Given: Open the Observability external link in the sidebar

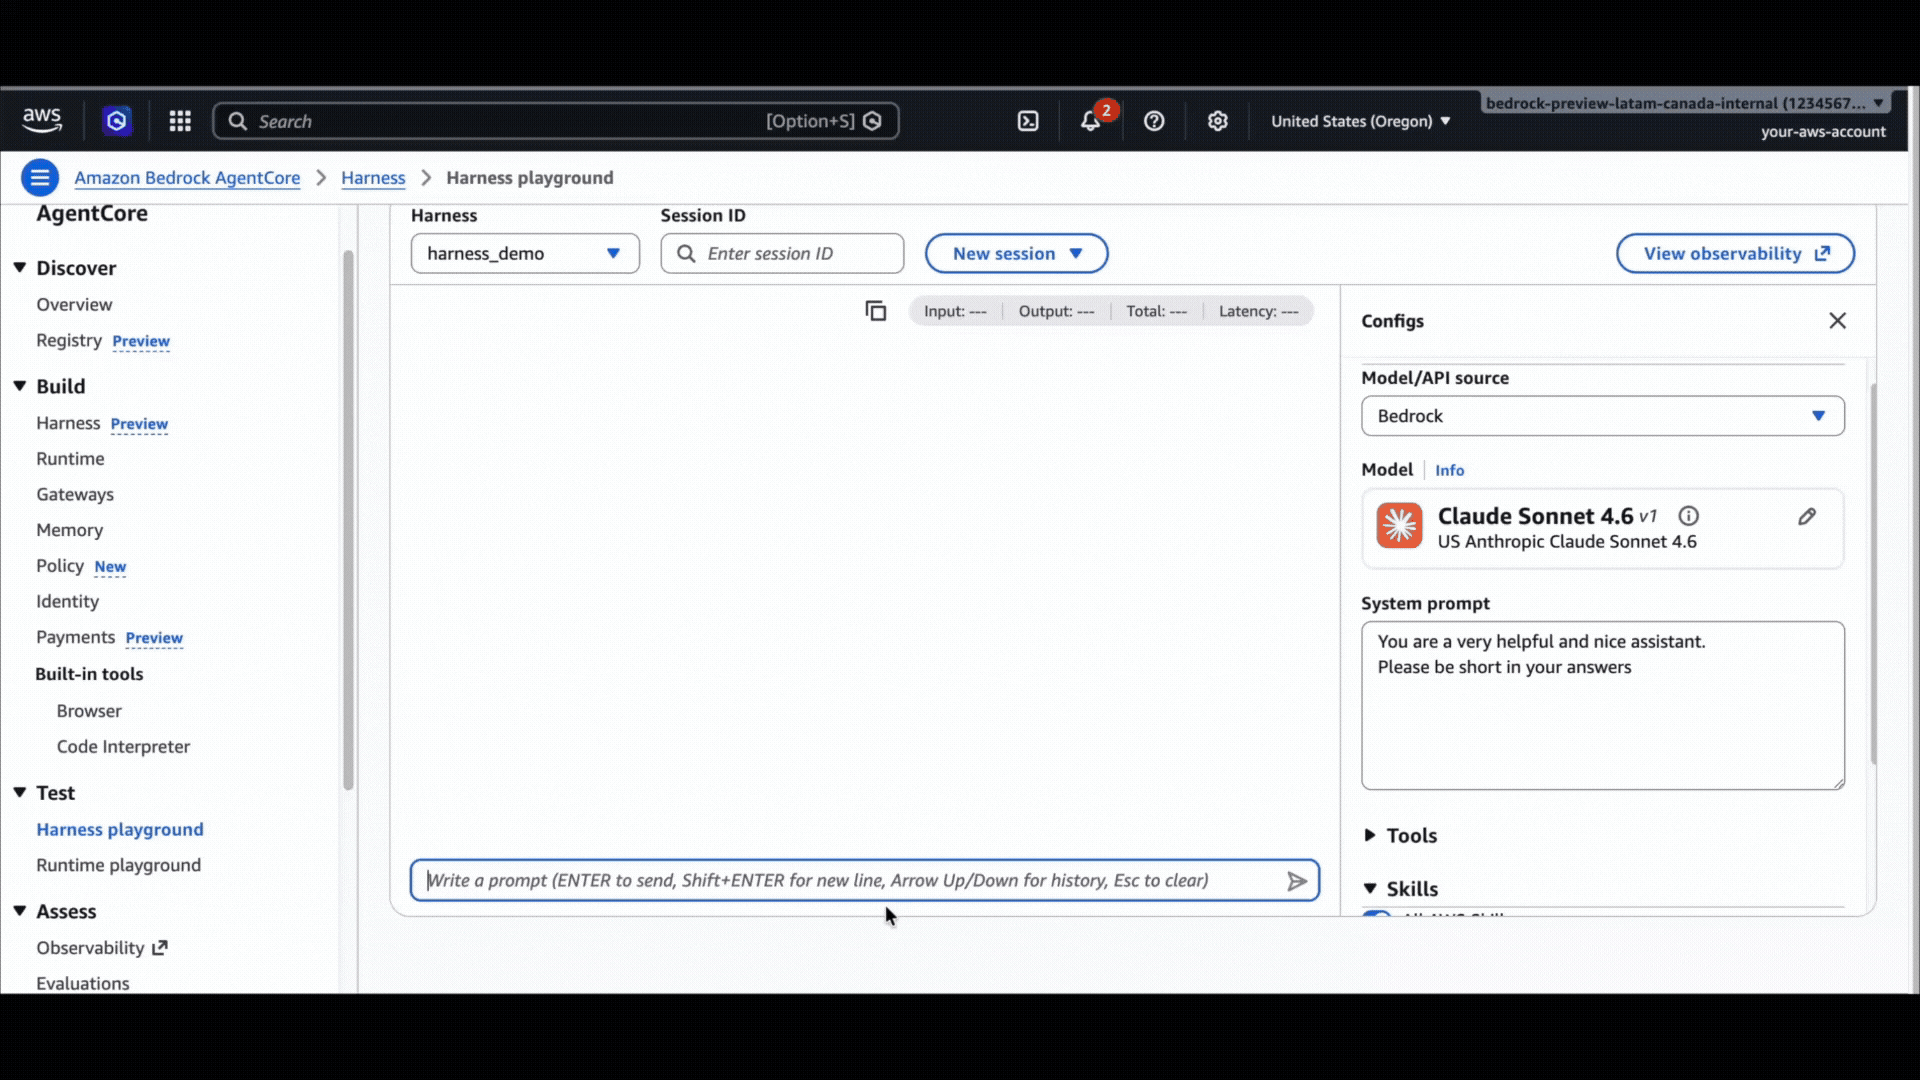Looking at the screenshot, I should 102,948.
